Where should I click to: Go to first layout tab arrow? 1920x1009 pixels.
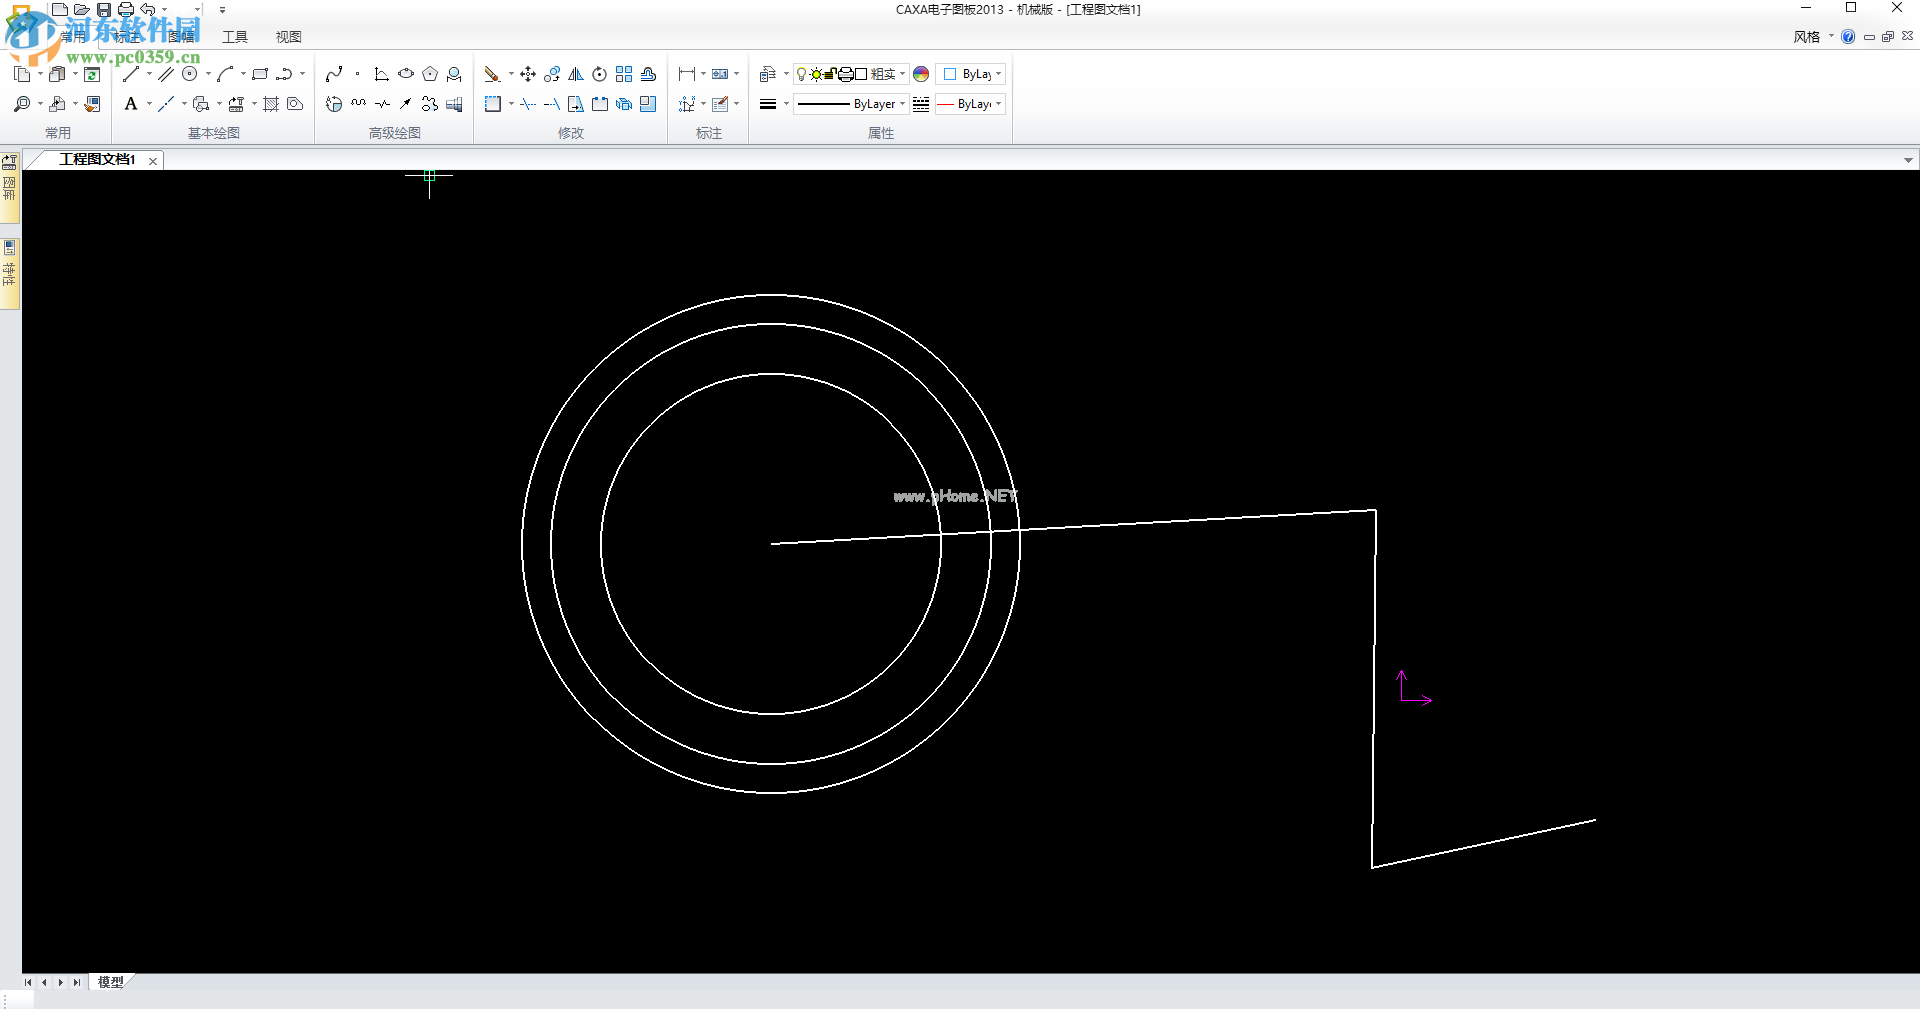point(28,982)
